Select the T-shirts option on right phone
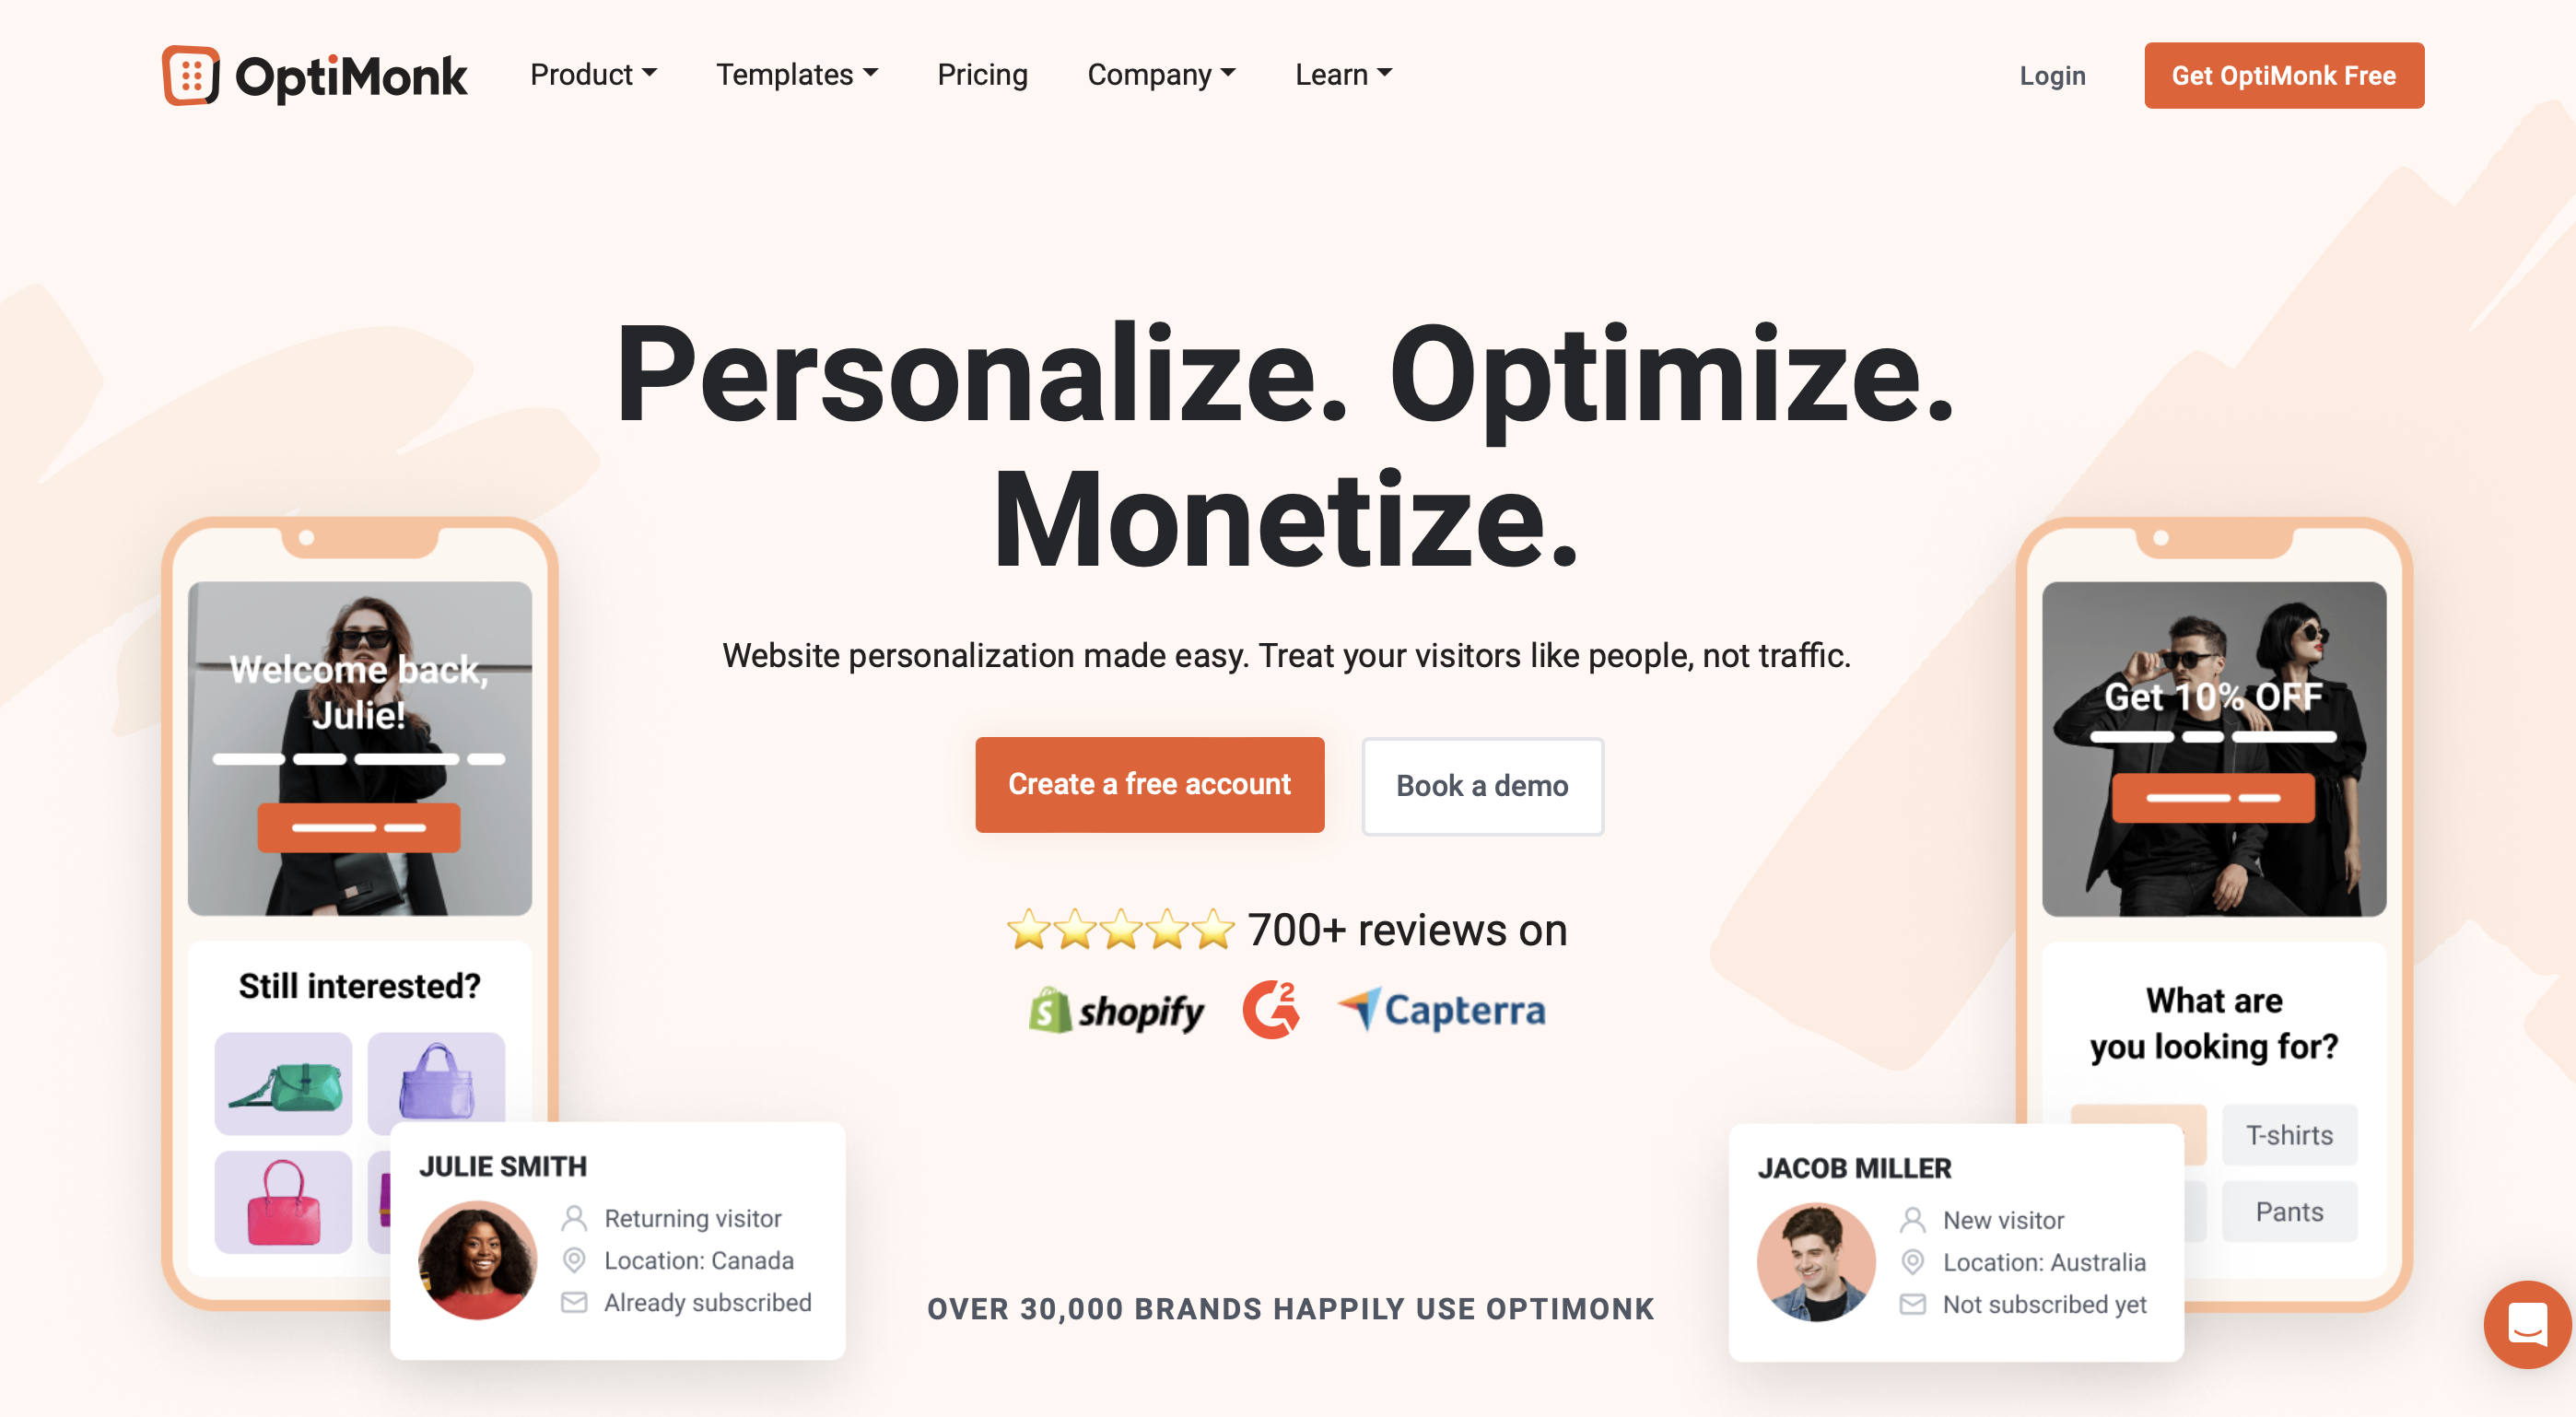 point(2290,1132)
